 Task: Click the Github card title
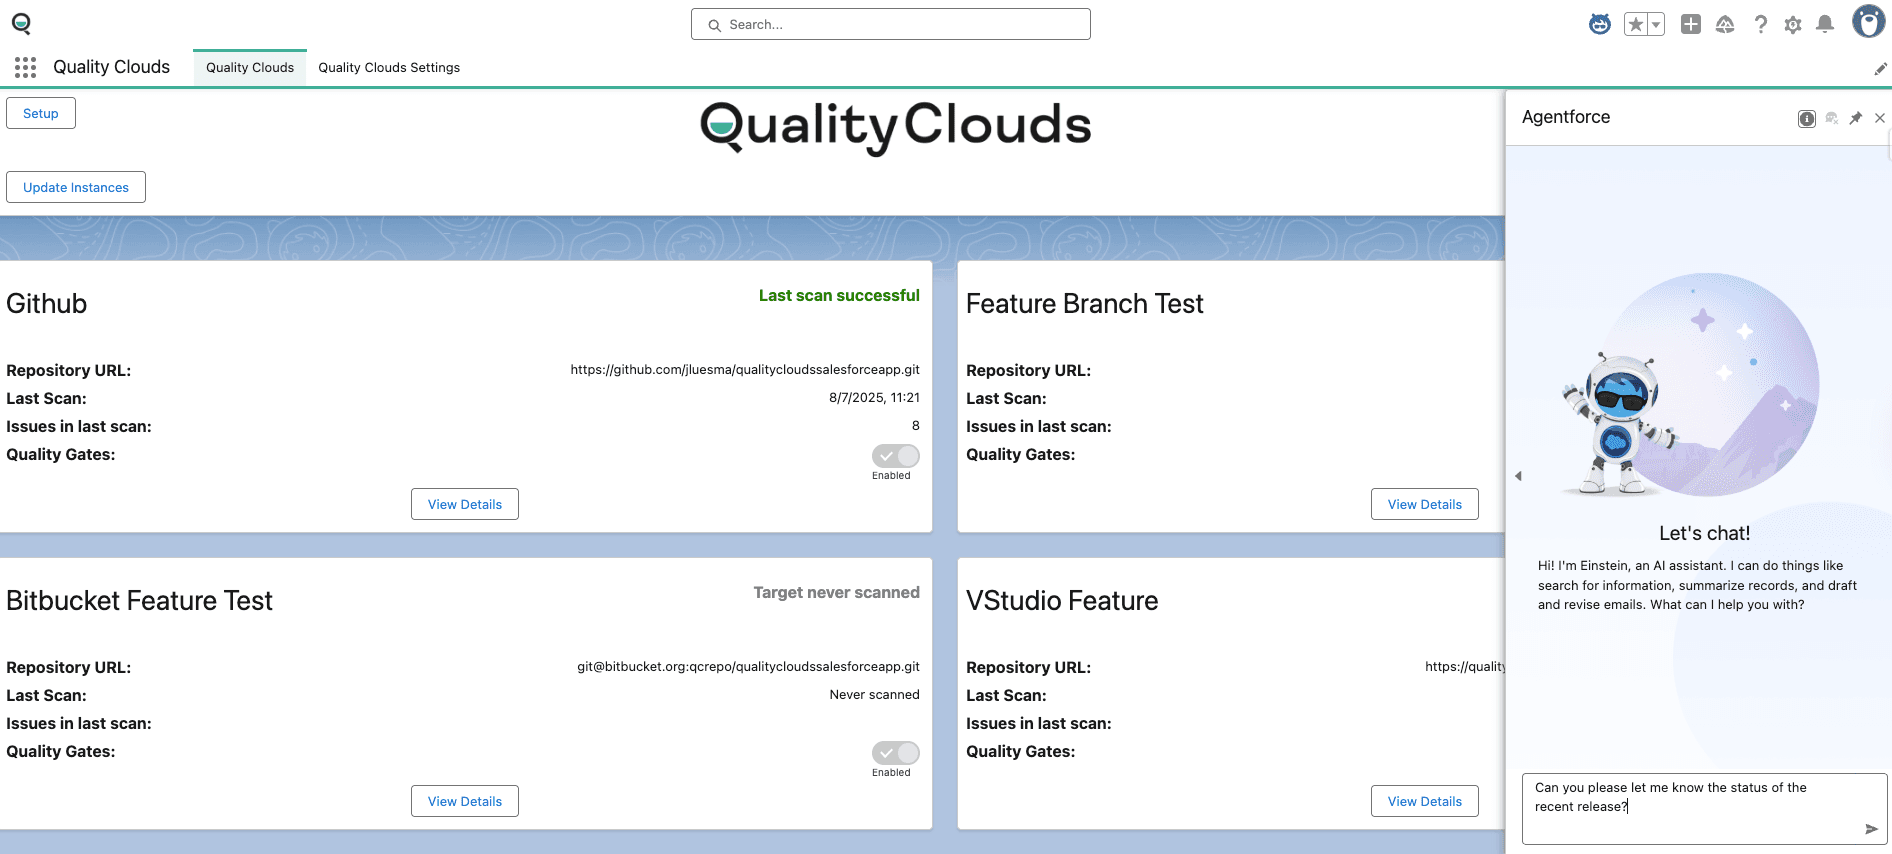tap(47, 303)
